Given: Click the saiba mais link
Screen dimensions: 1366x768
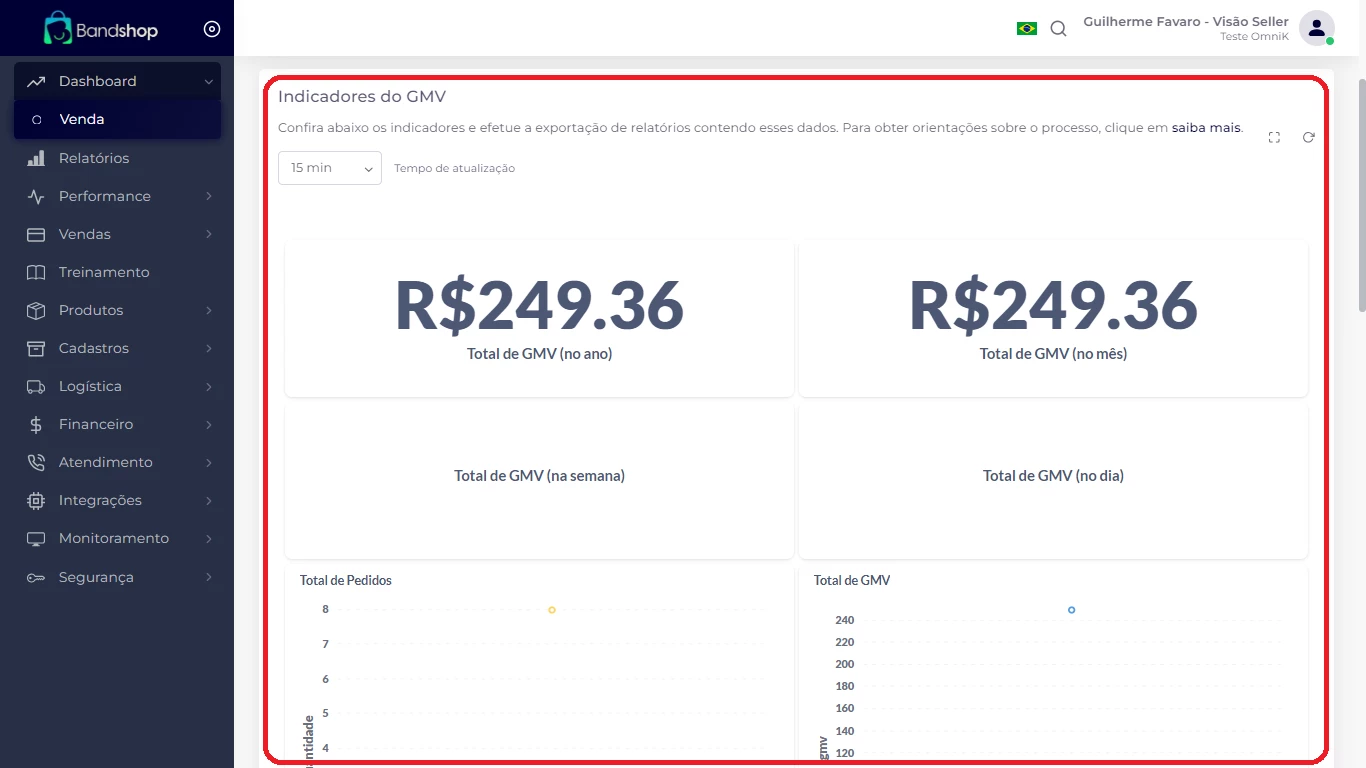Looking at the screenshot, I should tap(1206, 128).
